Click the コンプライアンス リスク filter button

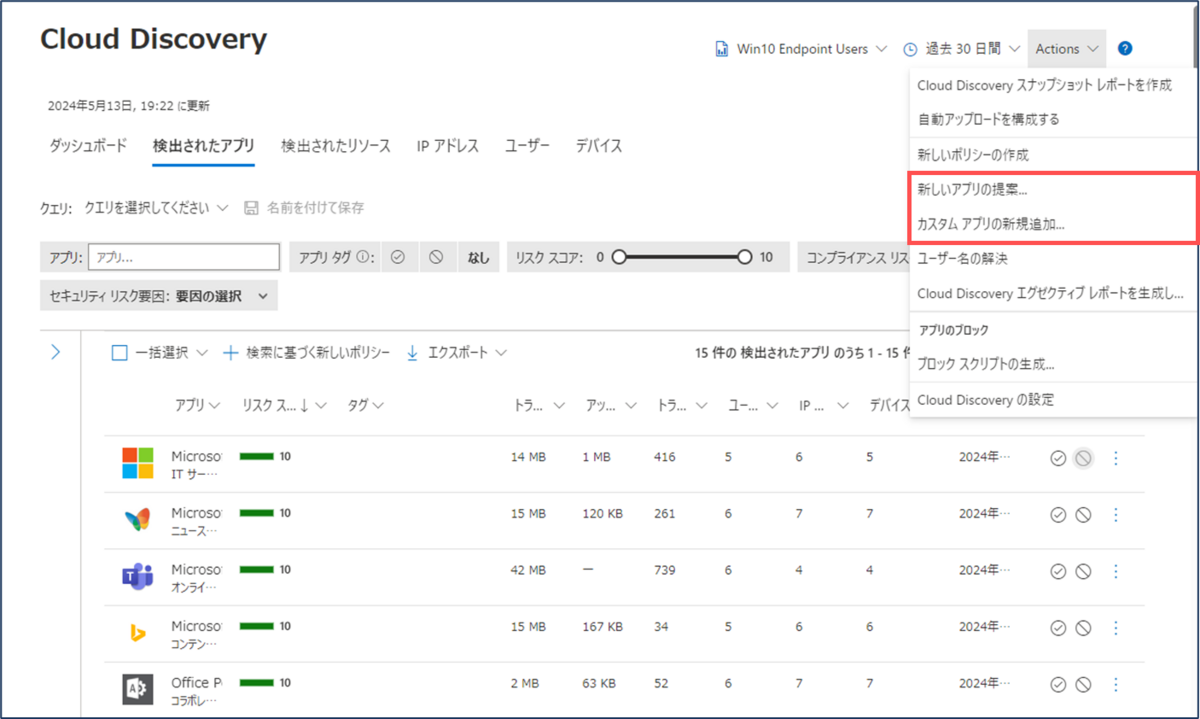click(852, 257)
